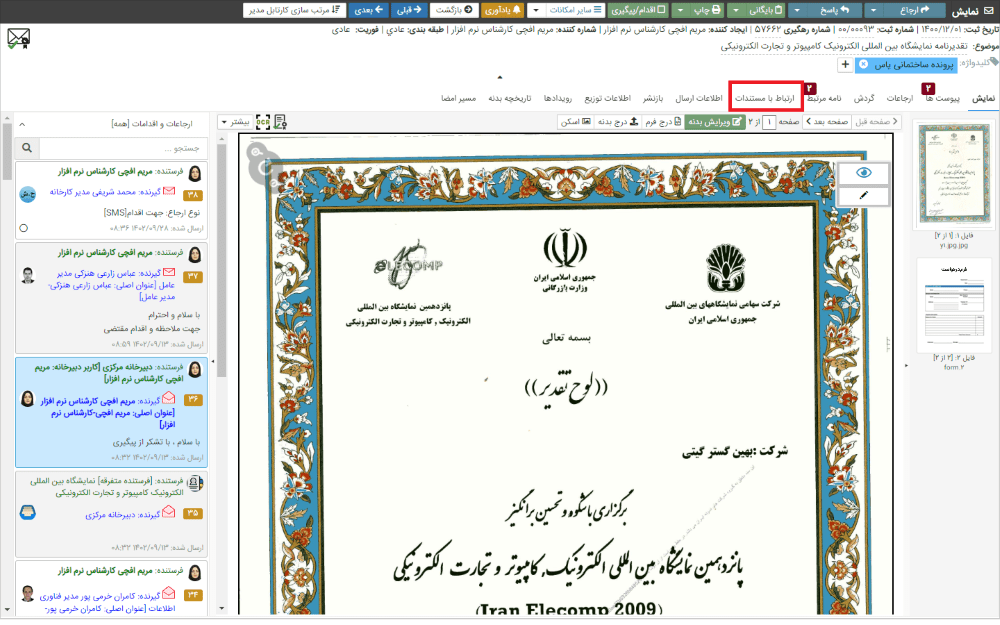Click the search magnifier in referrals panel
This screenshot has width=1000, height=625.
point(25,148)
